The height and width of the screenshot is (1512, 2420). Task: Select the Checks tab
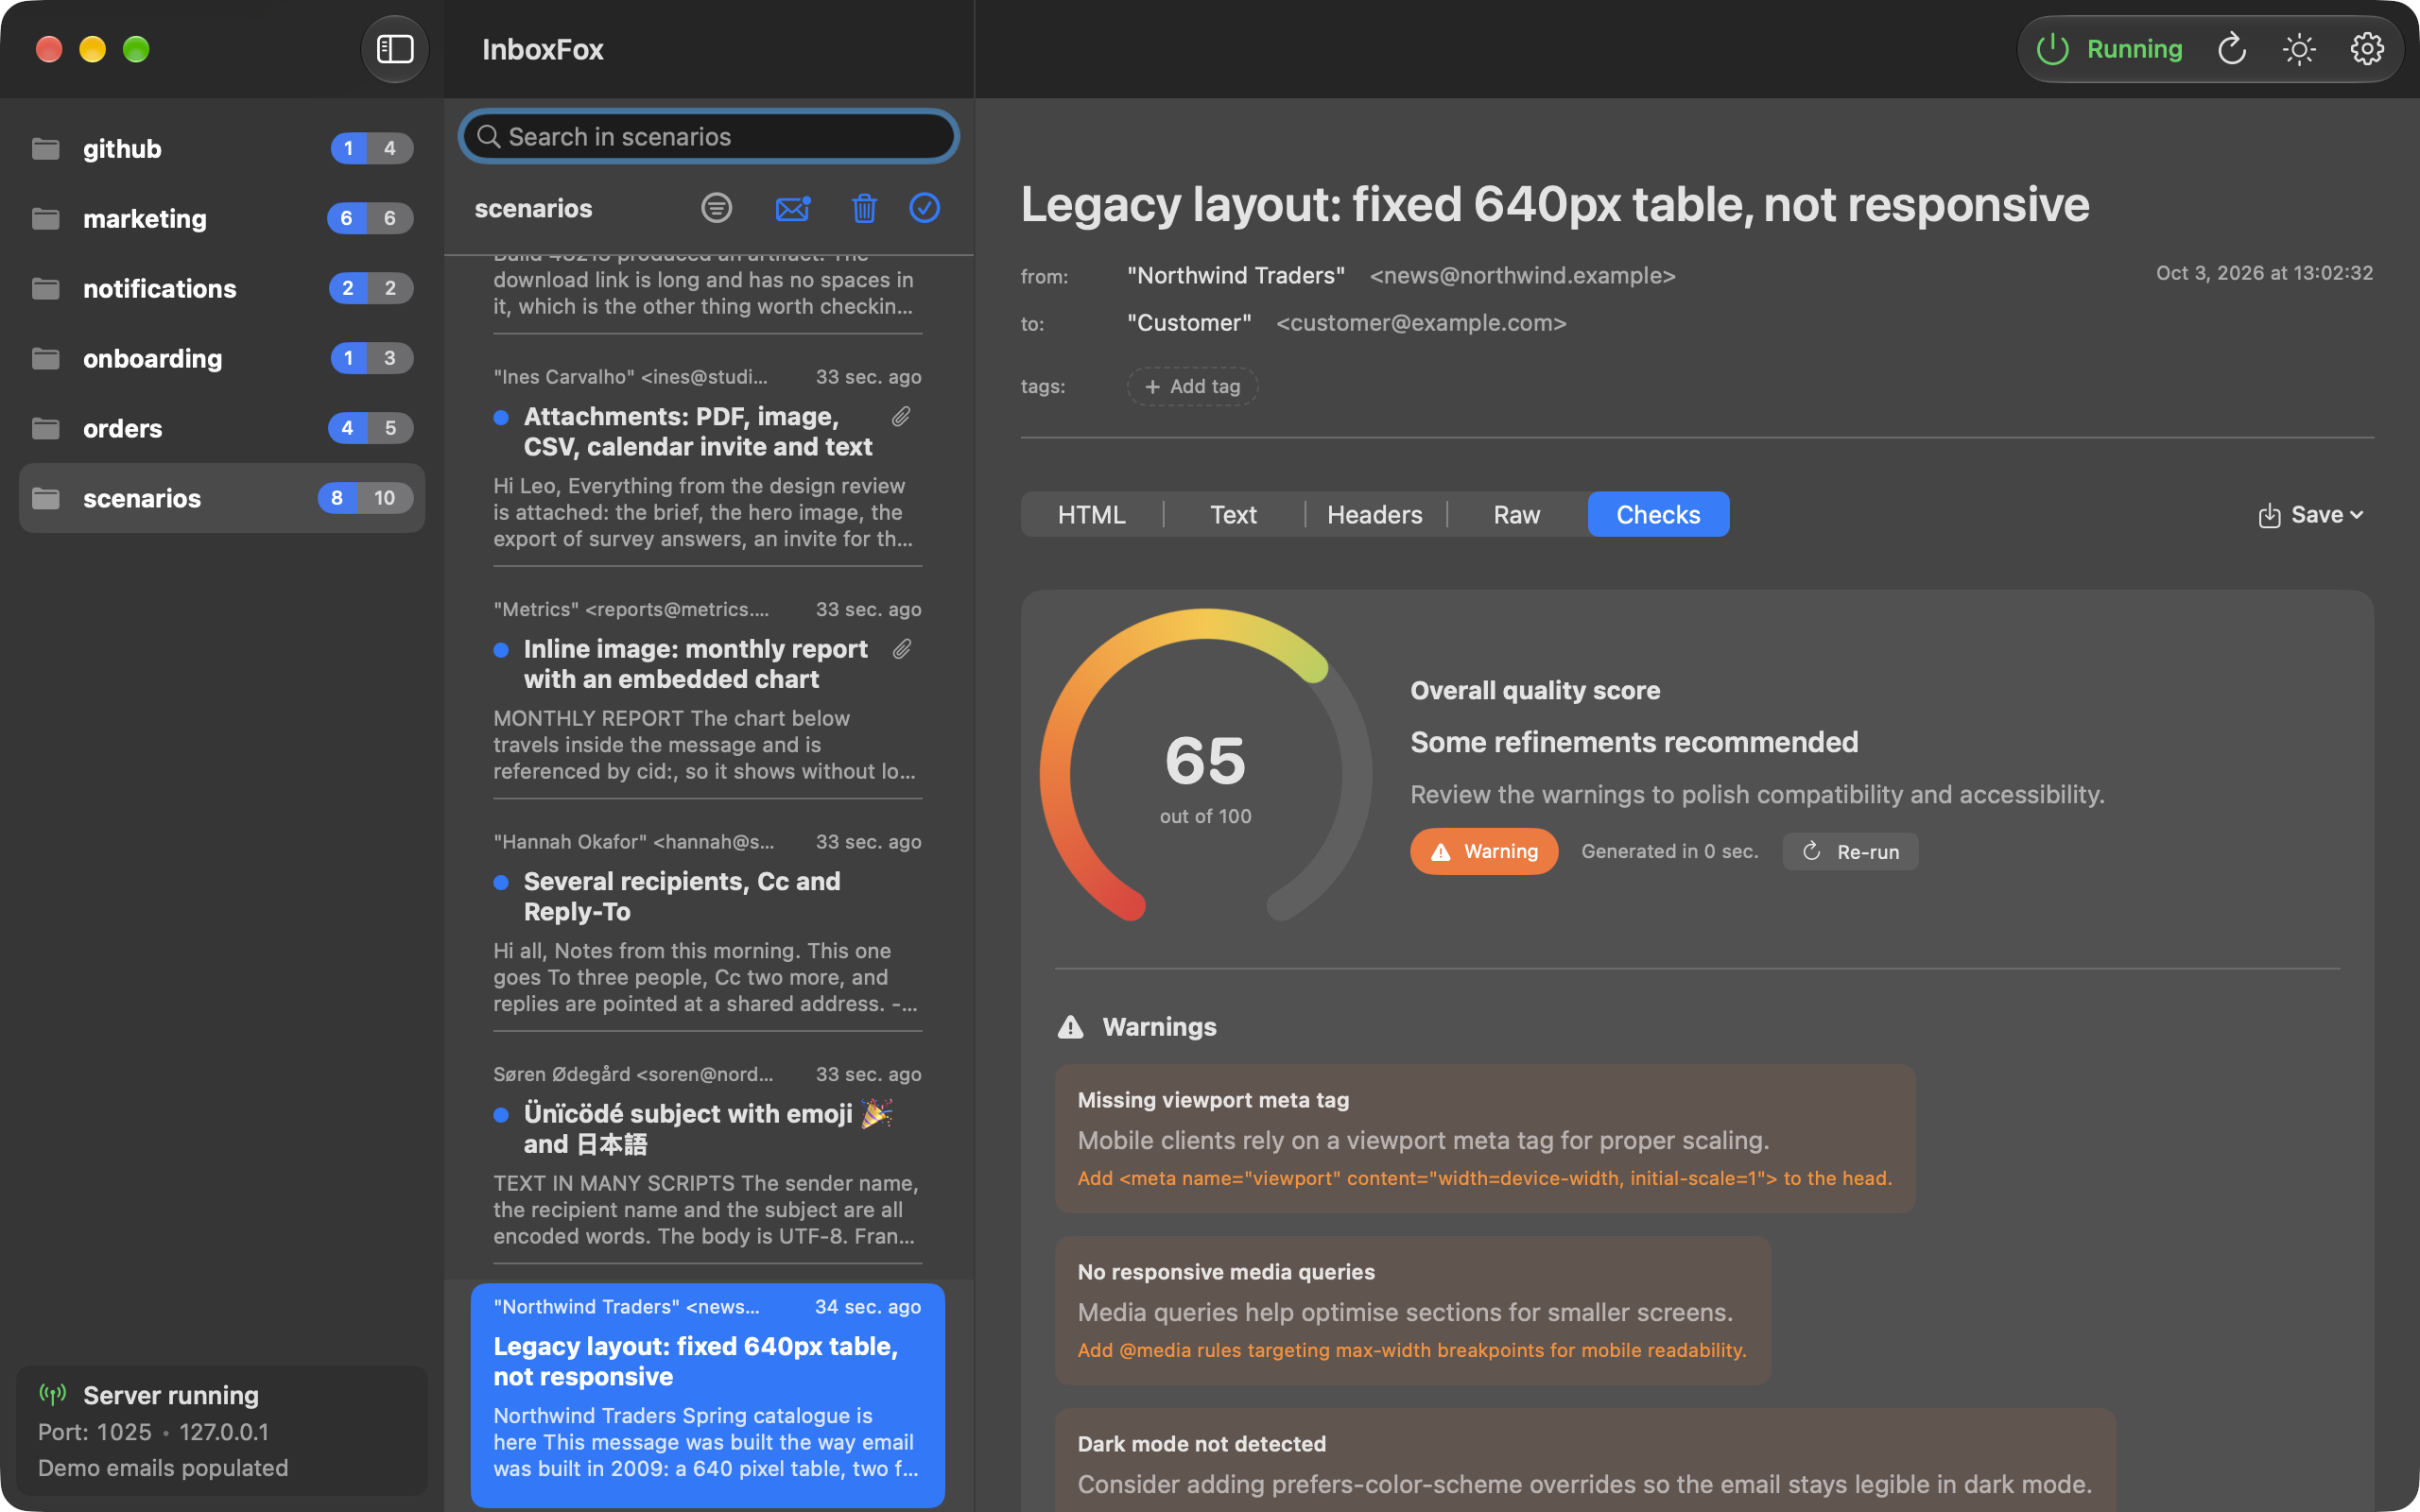coord(1658,514)
